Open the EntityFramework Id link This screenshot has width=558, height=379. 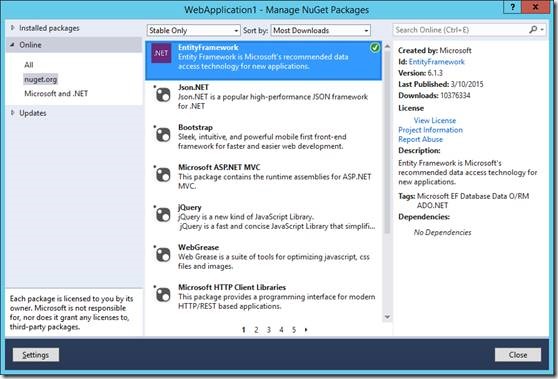coord(436,62)
